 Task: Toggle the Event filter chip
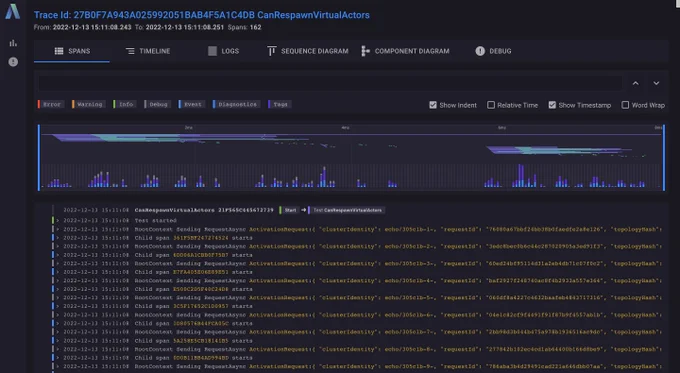[x=192, y=104]
